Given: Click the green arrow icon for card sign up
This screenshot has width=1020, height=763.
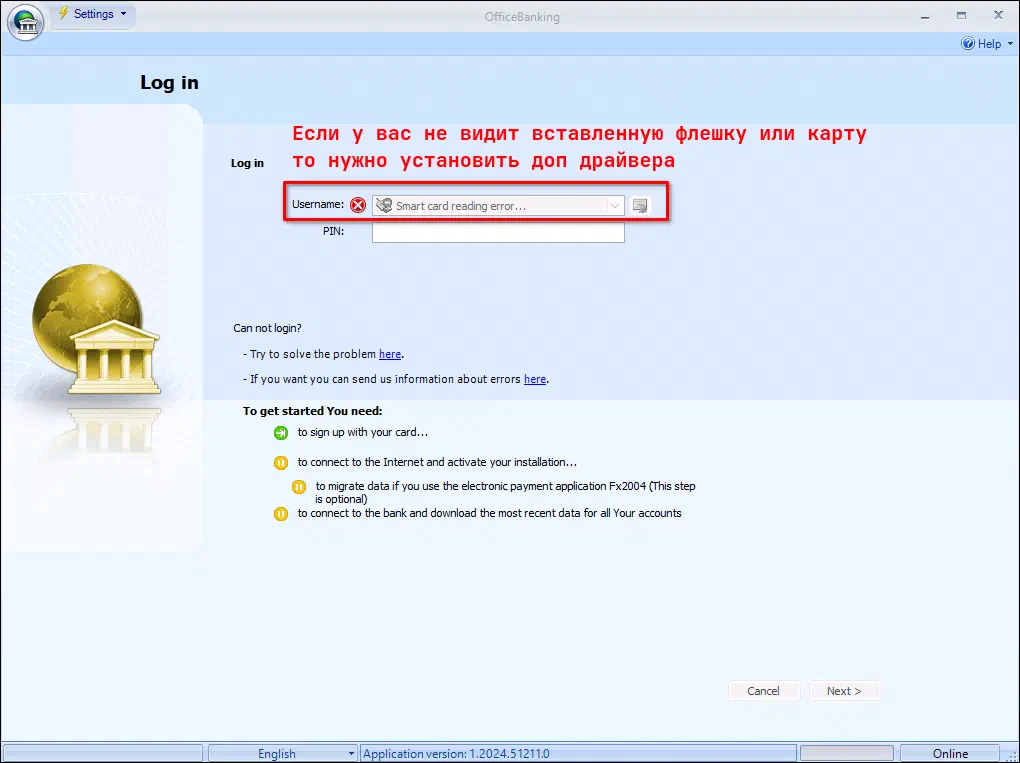Looking at the screenshot, I should 281,433.
